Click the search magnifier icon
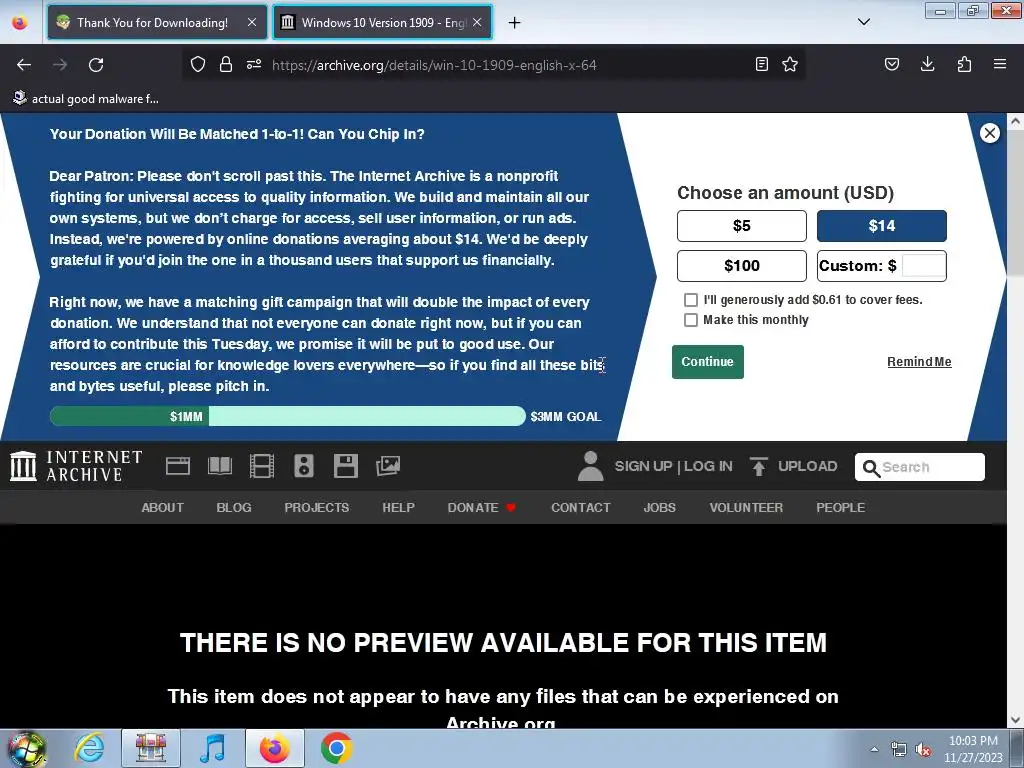1024x768 pixels. pyautogui.click(x=871, y=468)
